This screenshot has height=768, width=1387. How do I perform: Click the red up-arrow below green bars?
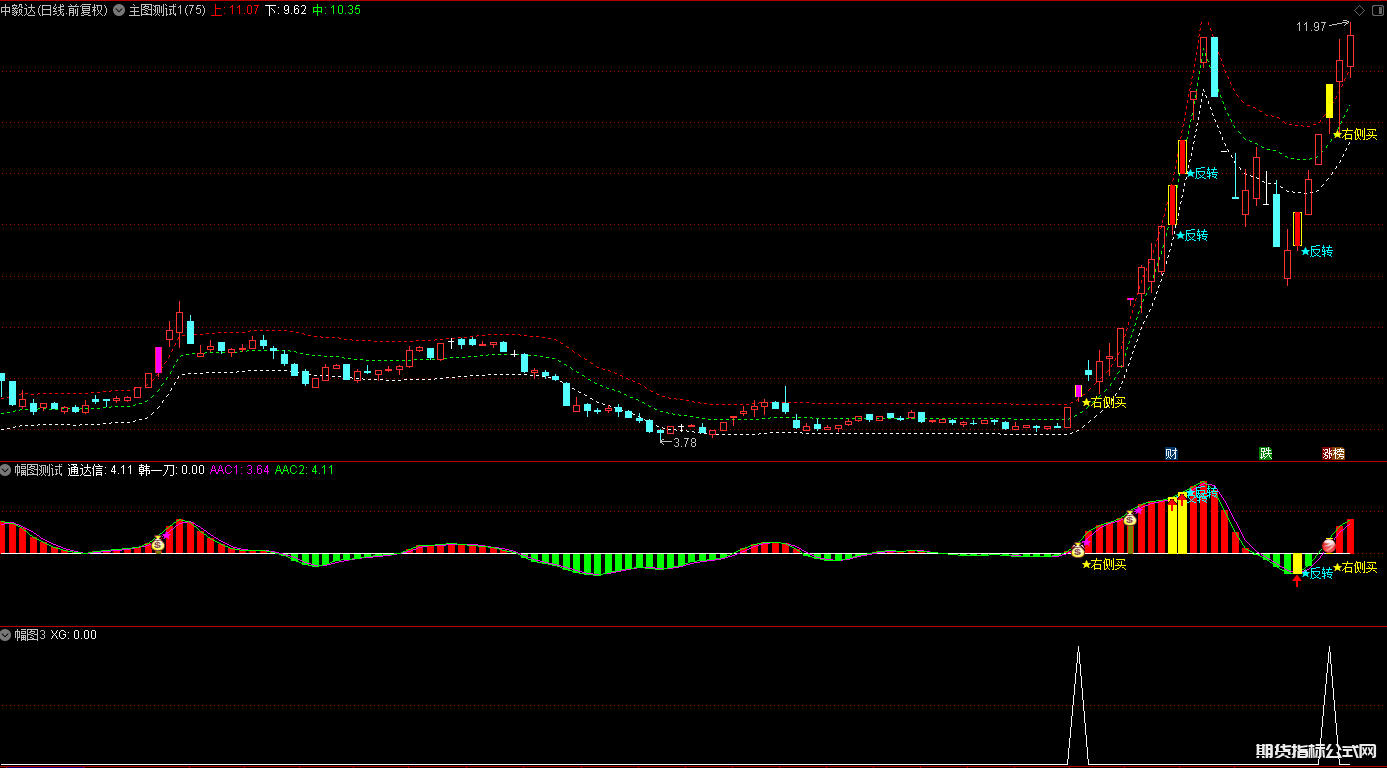[x=1297, y=579]
